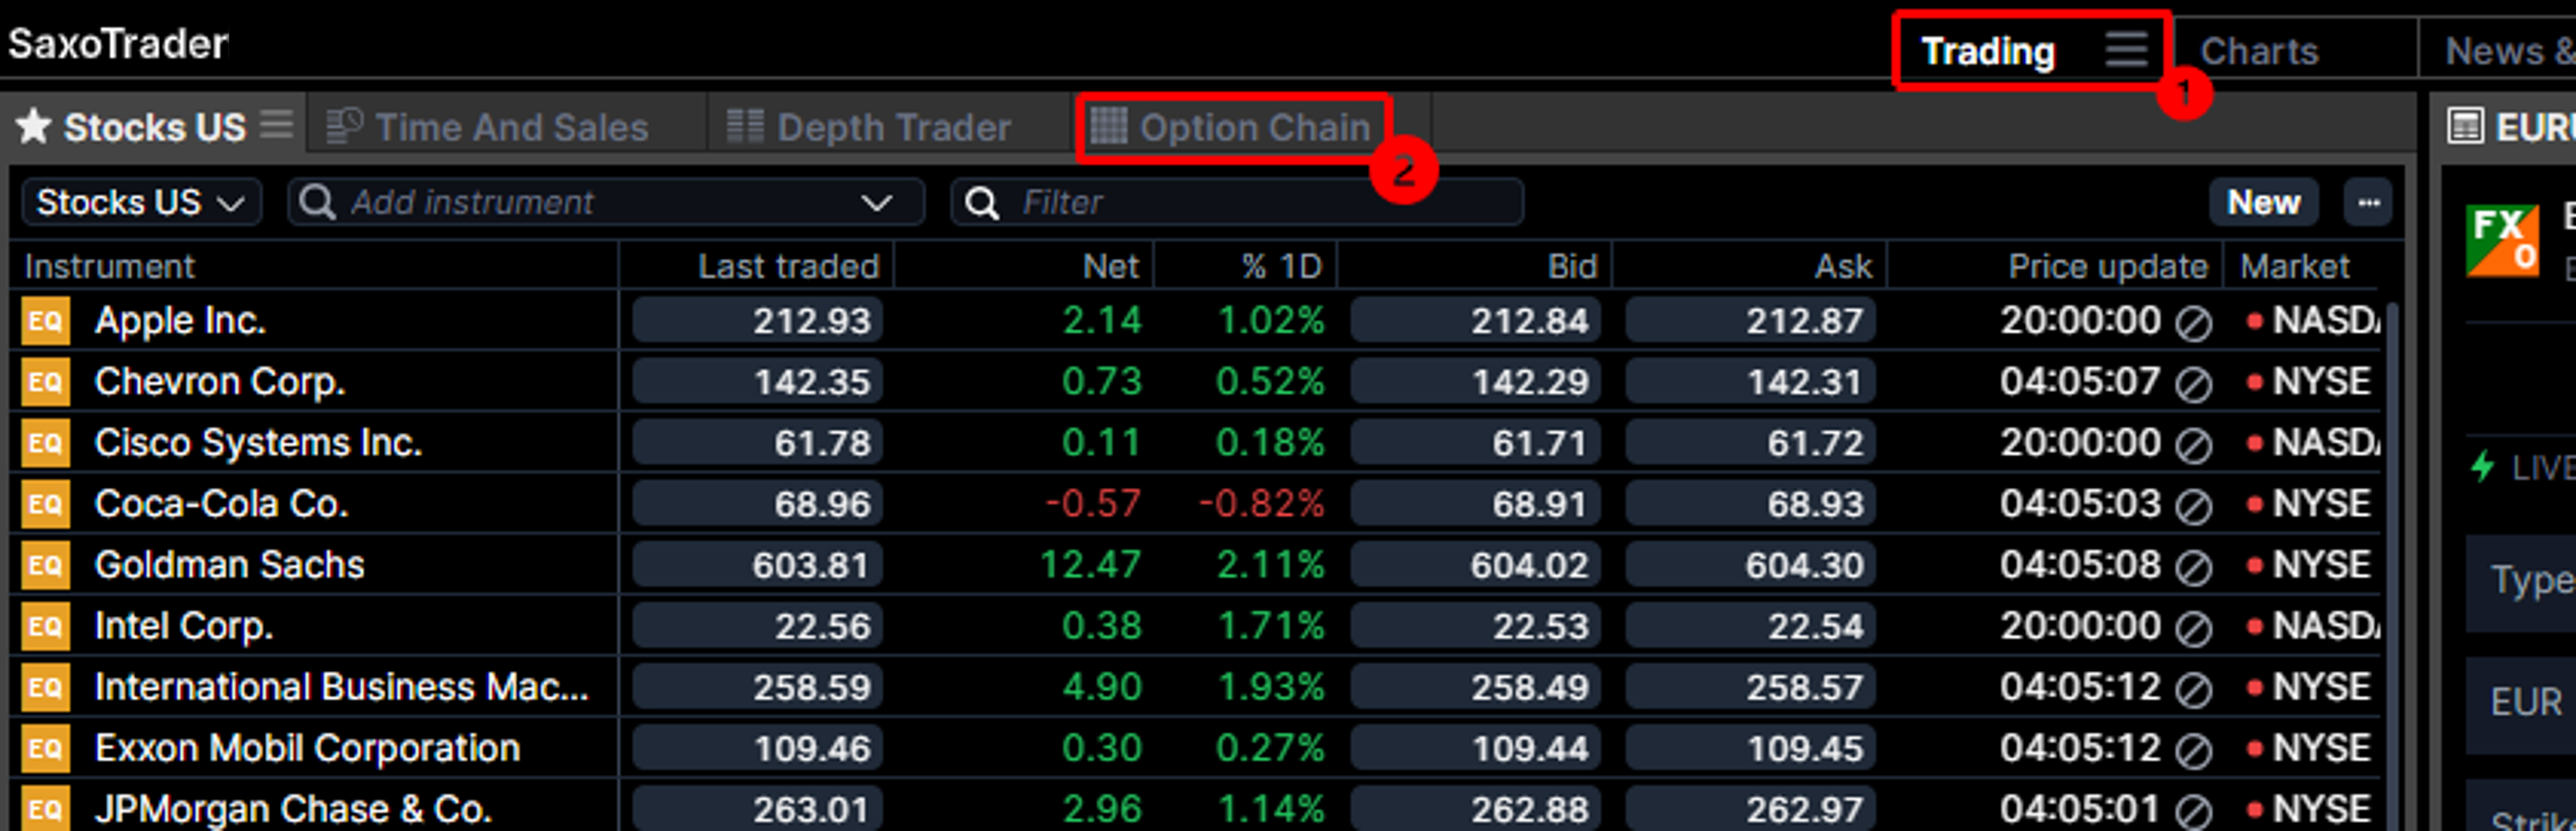Viewport: 2576px width, 831px height.
Task: Expand the Add instrument dropdown arrow
Action: (876, 203)
